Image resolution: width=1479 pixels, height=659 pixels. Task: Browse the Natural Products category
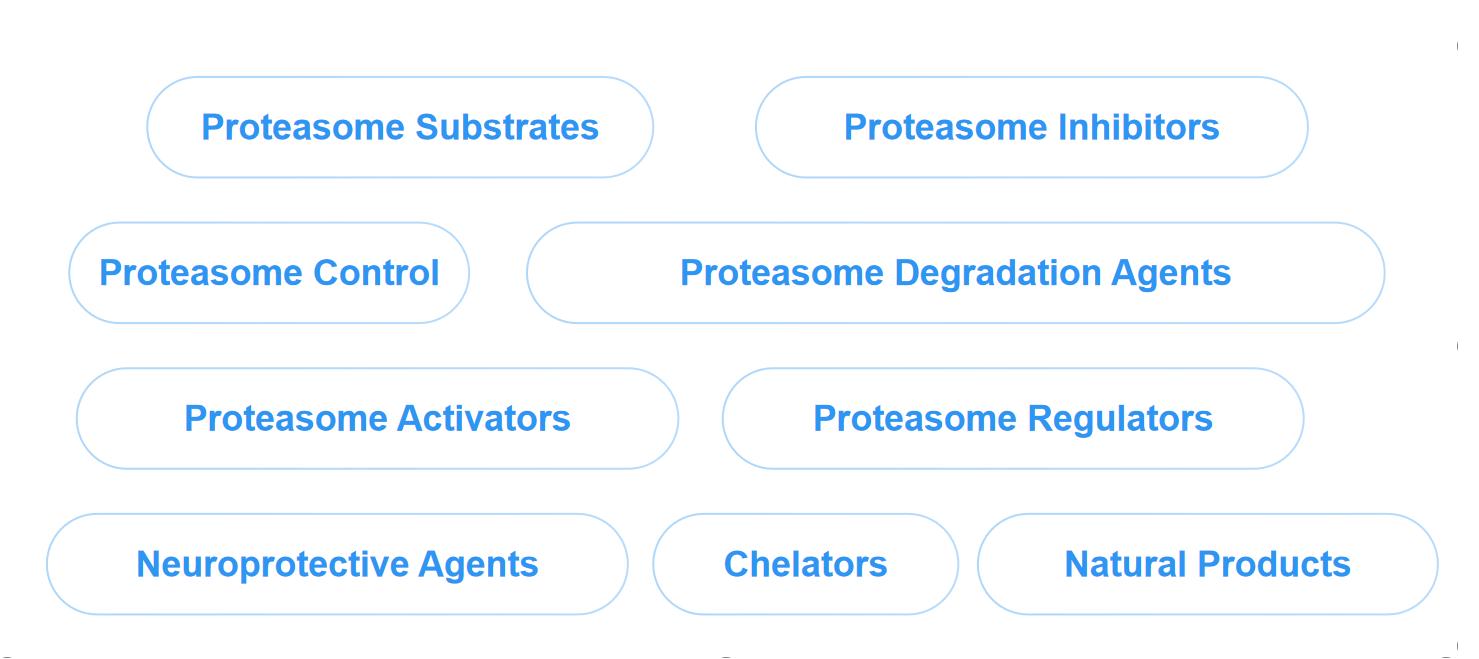[1206, 564]
